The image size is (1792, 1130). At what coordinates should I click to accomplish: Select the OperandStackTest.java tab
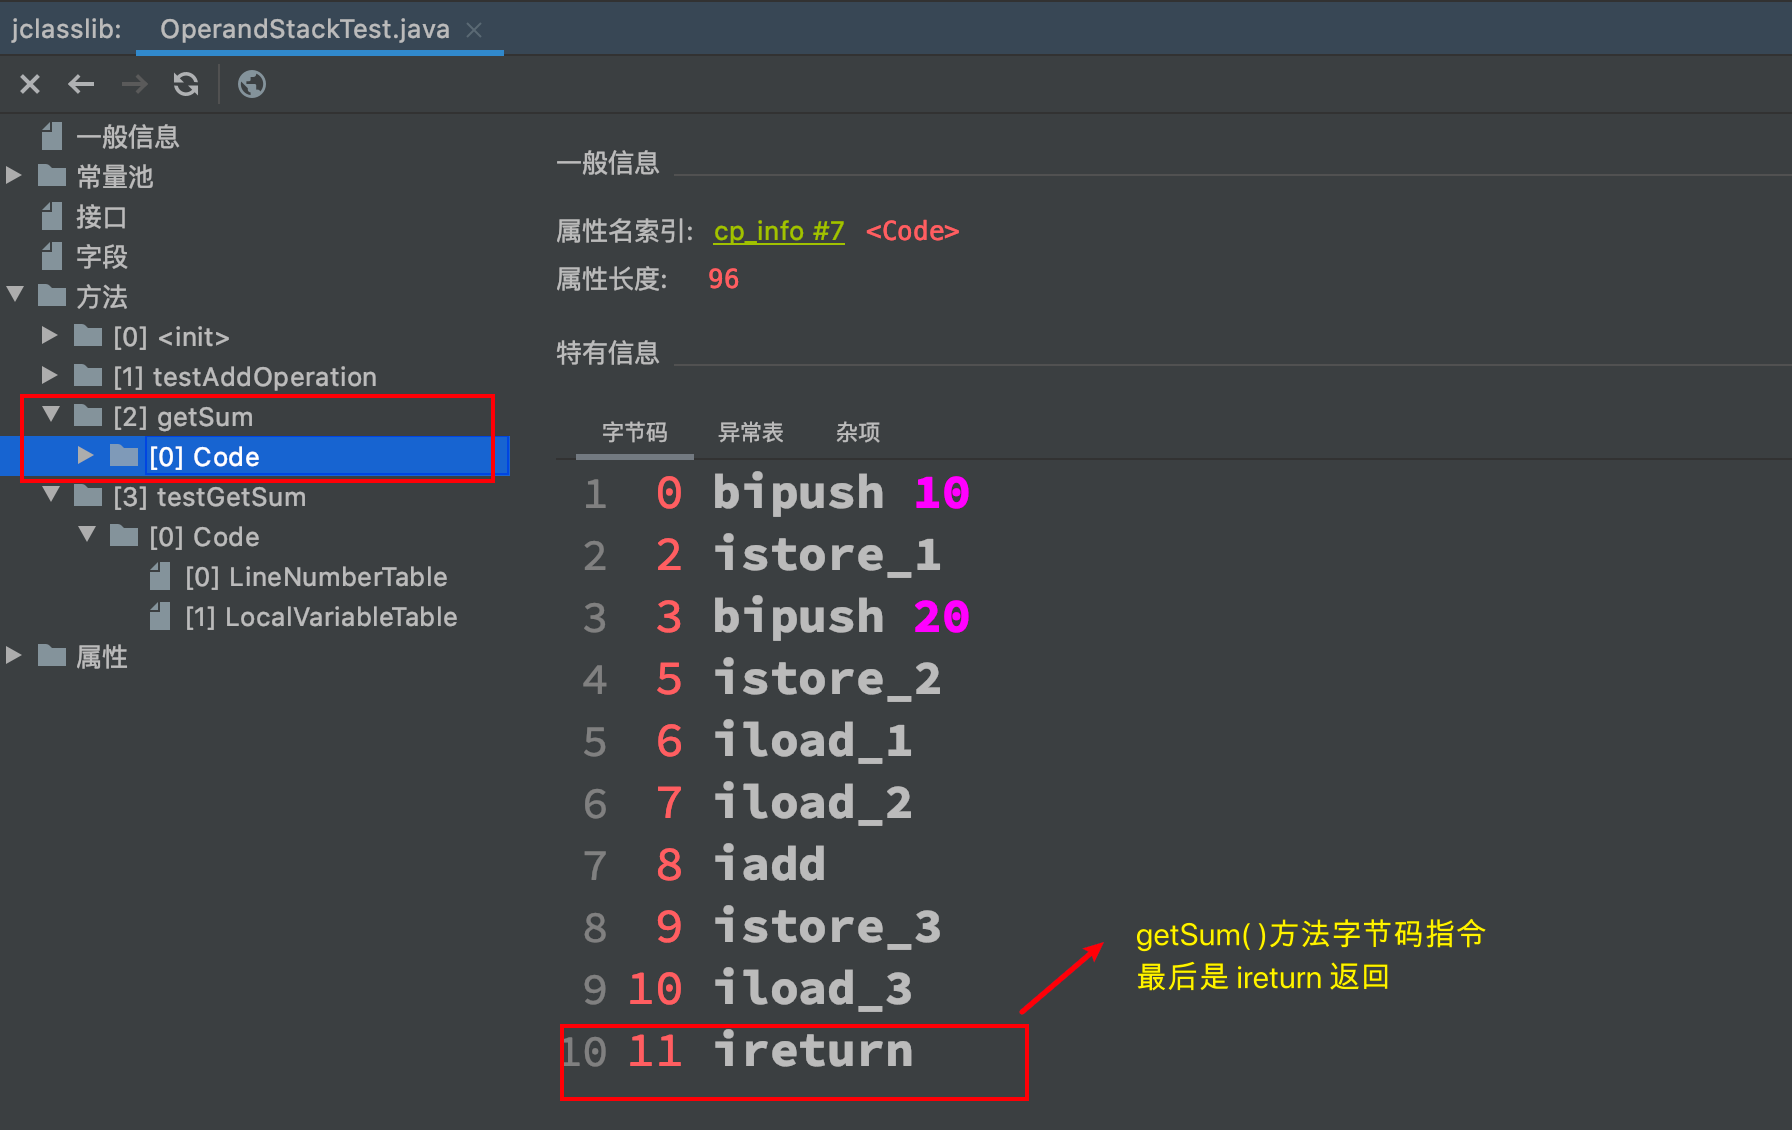(305, 29)
